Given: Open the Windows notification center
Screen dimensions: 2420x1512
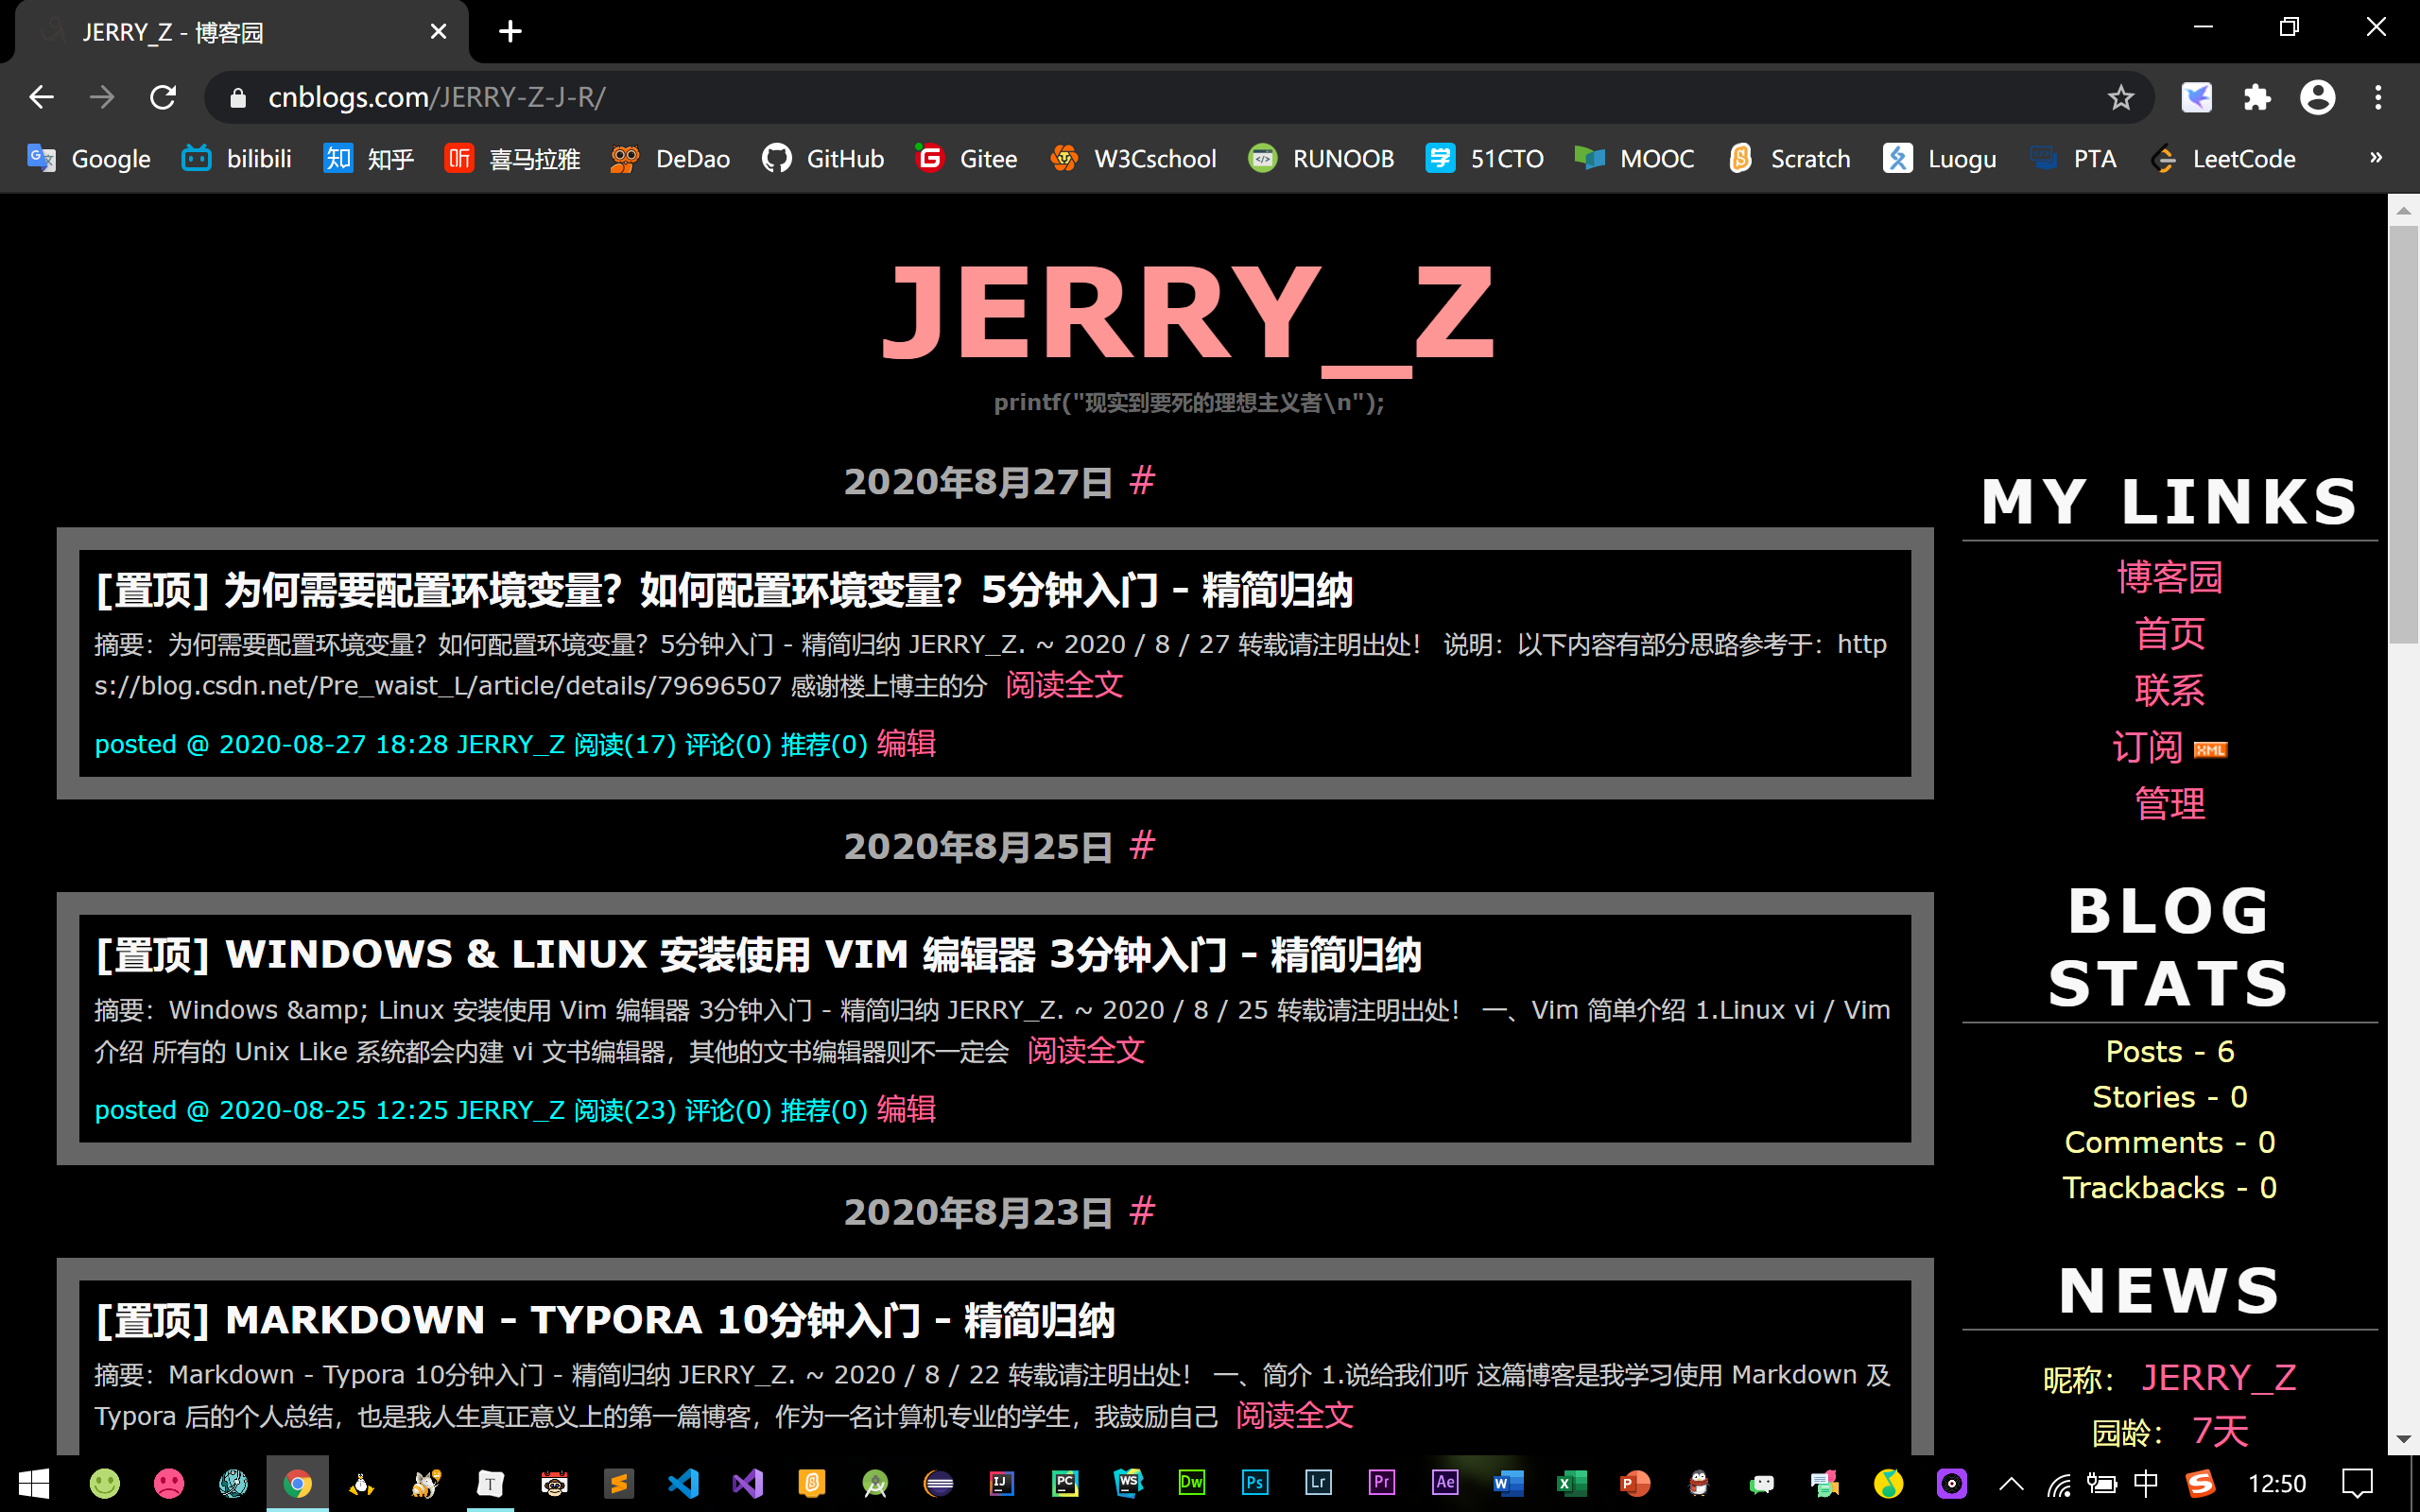Looking at the screenshot, I should pos(2357,1483).
